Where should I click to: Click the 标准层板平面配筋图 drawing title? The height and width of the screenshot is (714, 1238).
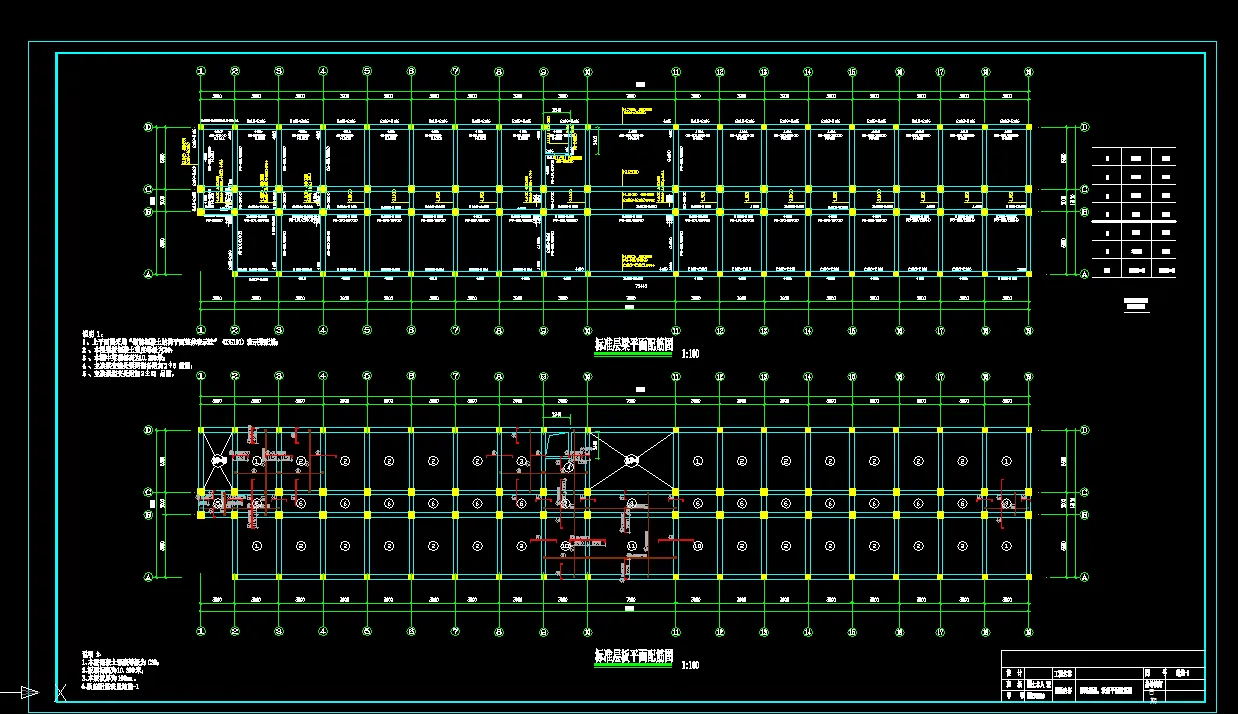point(632,656)
